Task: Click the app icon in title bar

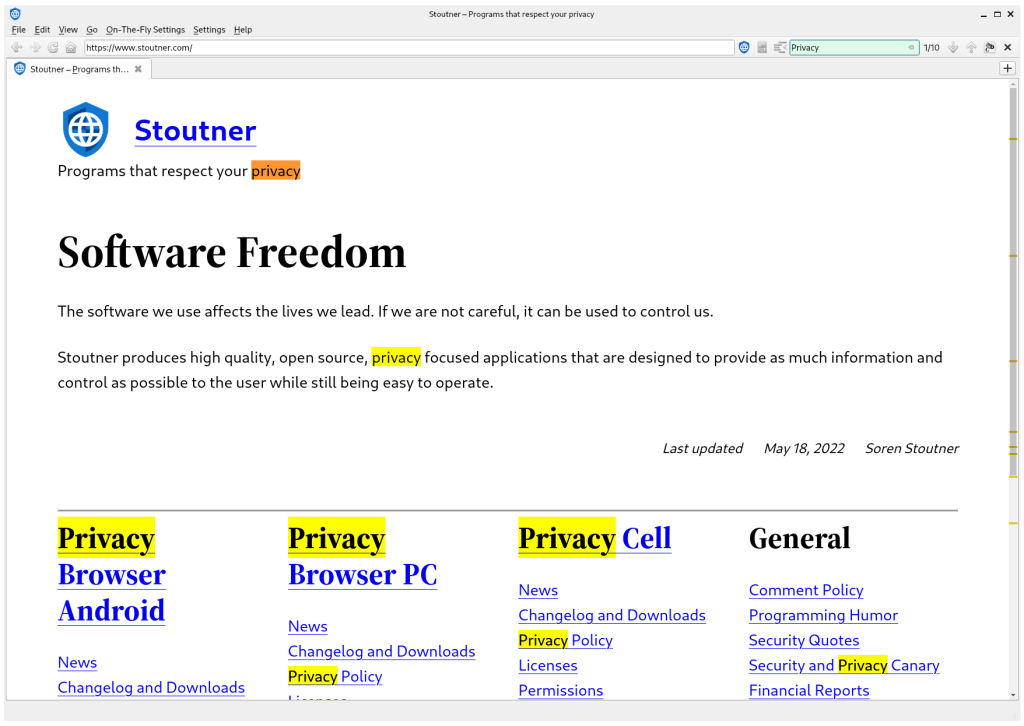Action: click(15, 14)
